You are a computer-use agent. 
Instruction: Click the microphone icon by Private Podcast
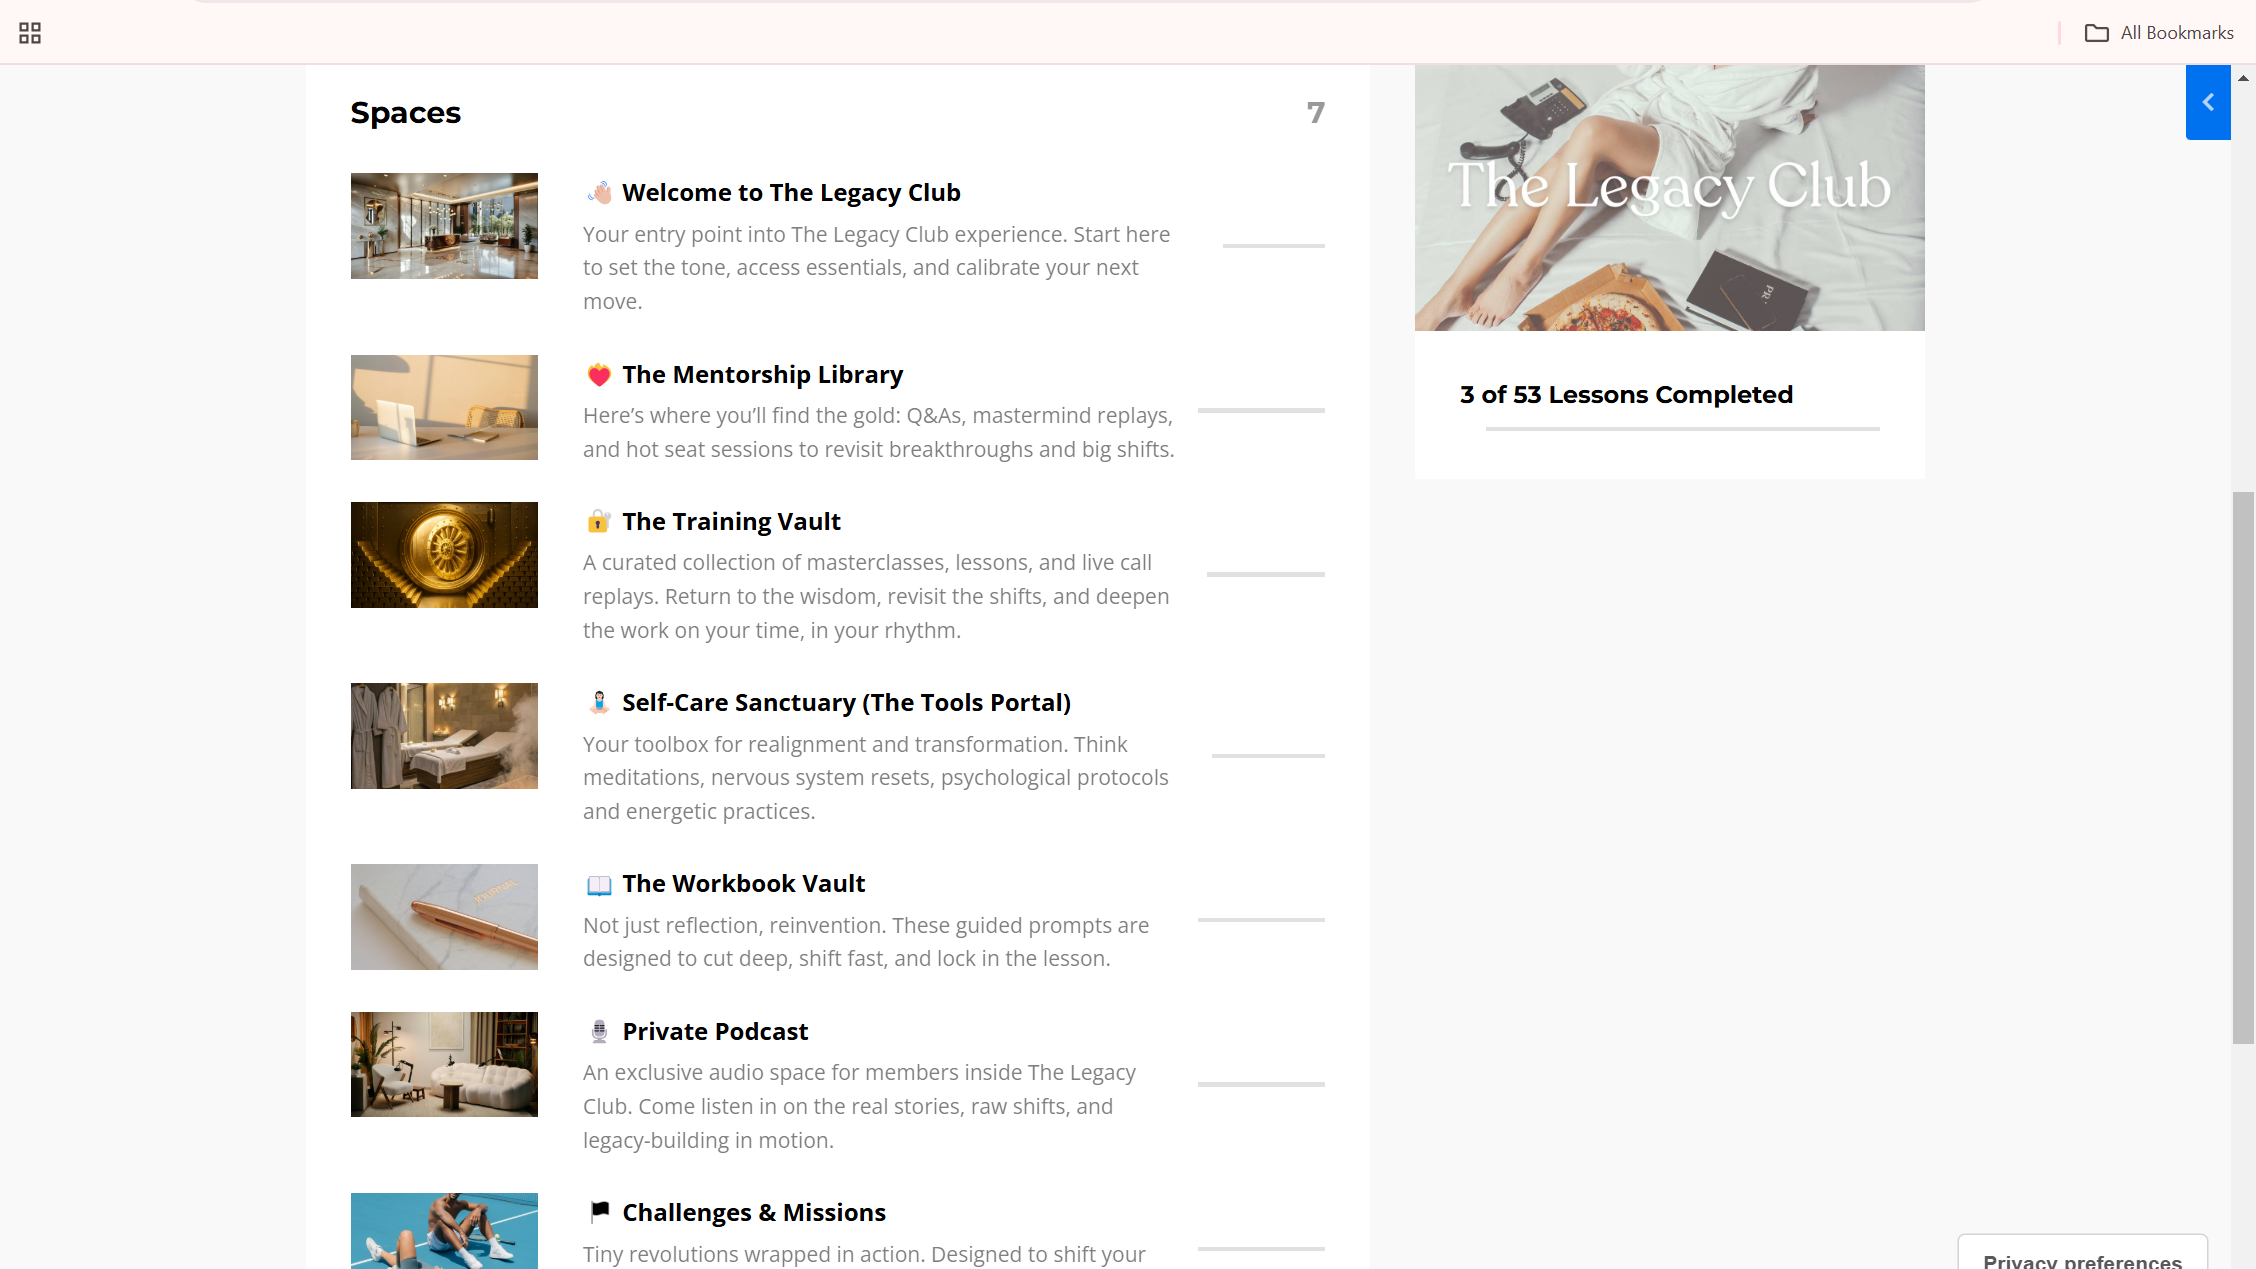(599, 1031)
